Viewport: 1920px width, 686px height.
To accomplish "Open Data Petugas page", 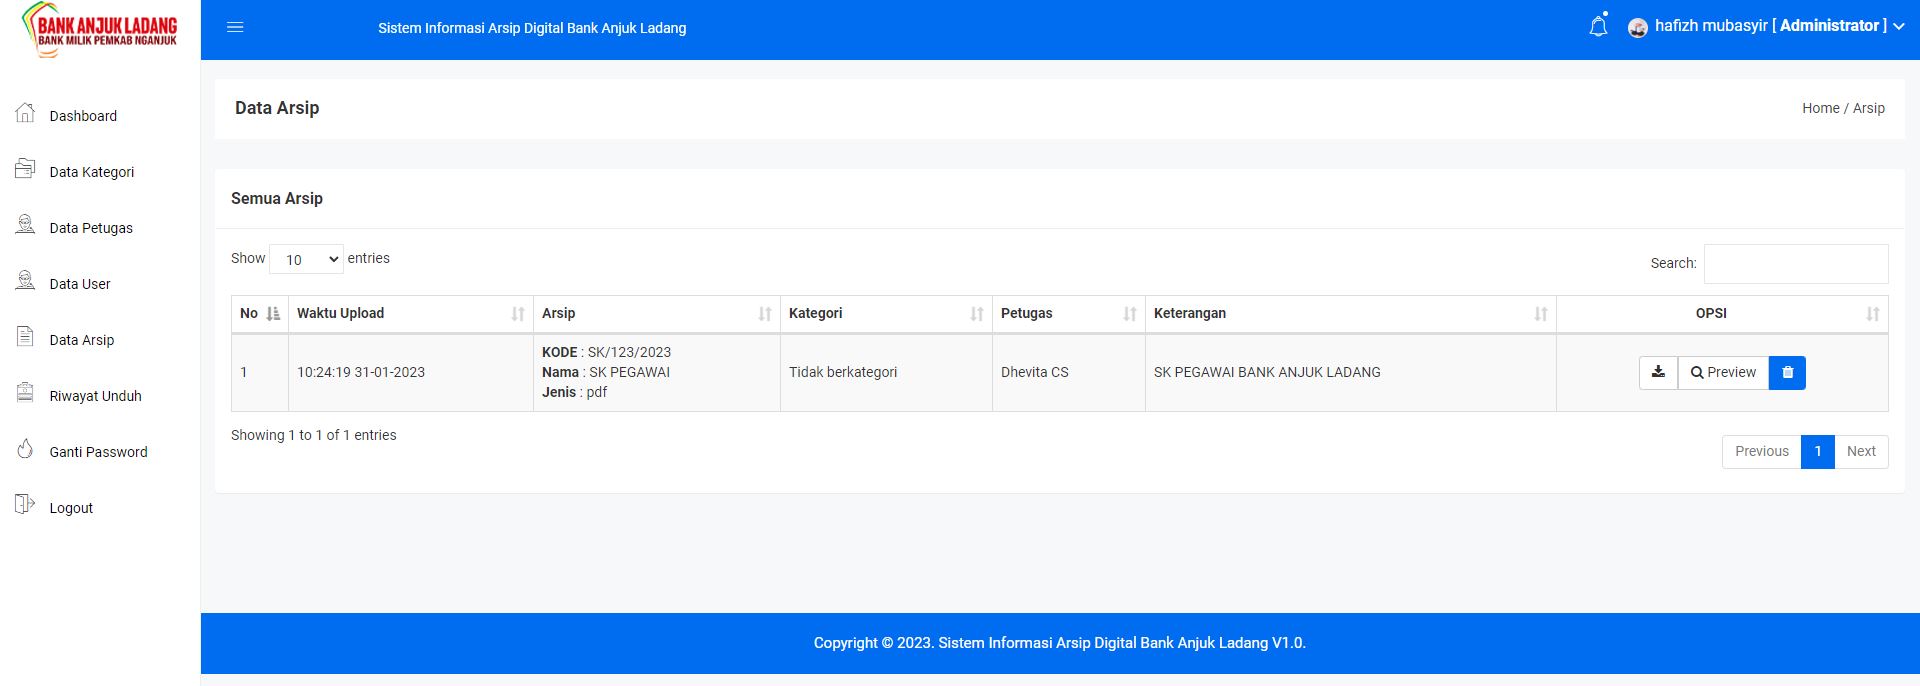I will click(91, 228).
